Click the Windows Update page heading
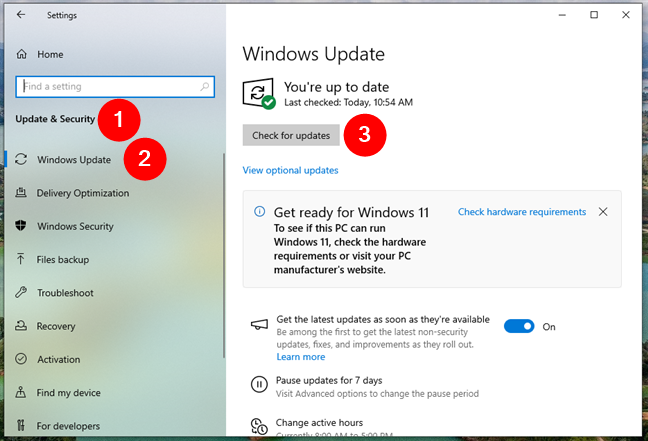The image size is (648, 441). pyautogui.click(x=314, y=54)
